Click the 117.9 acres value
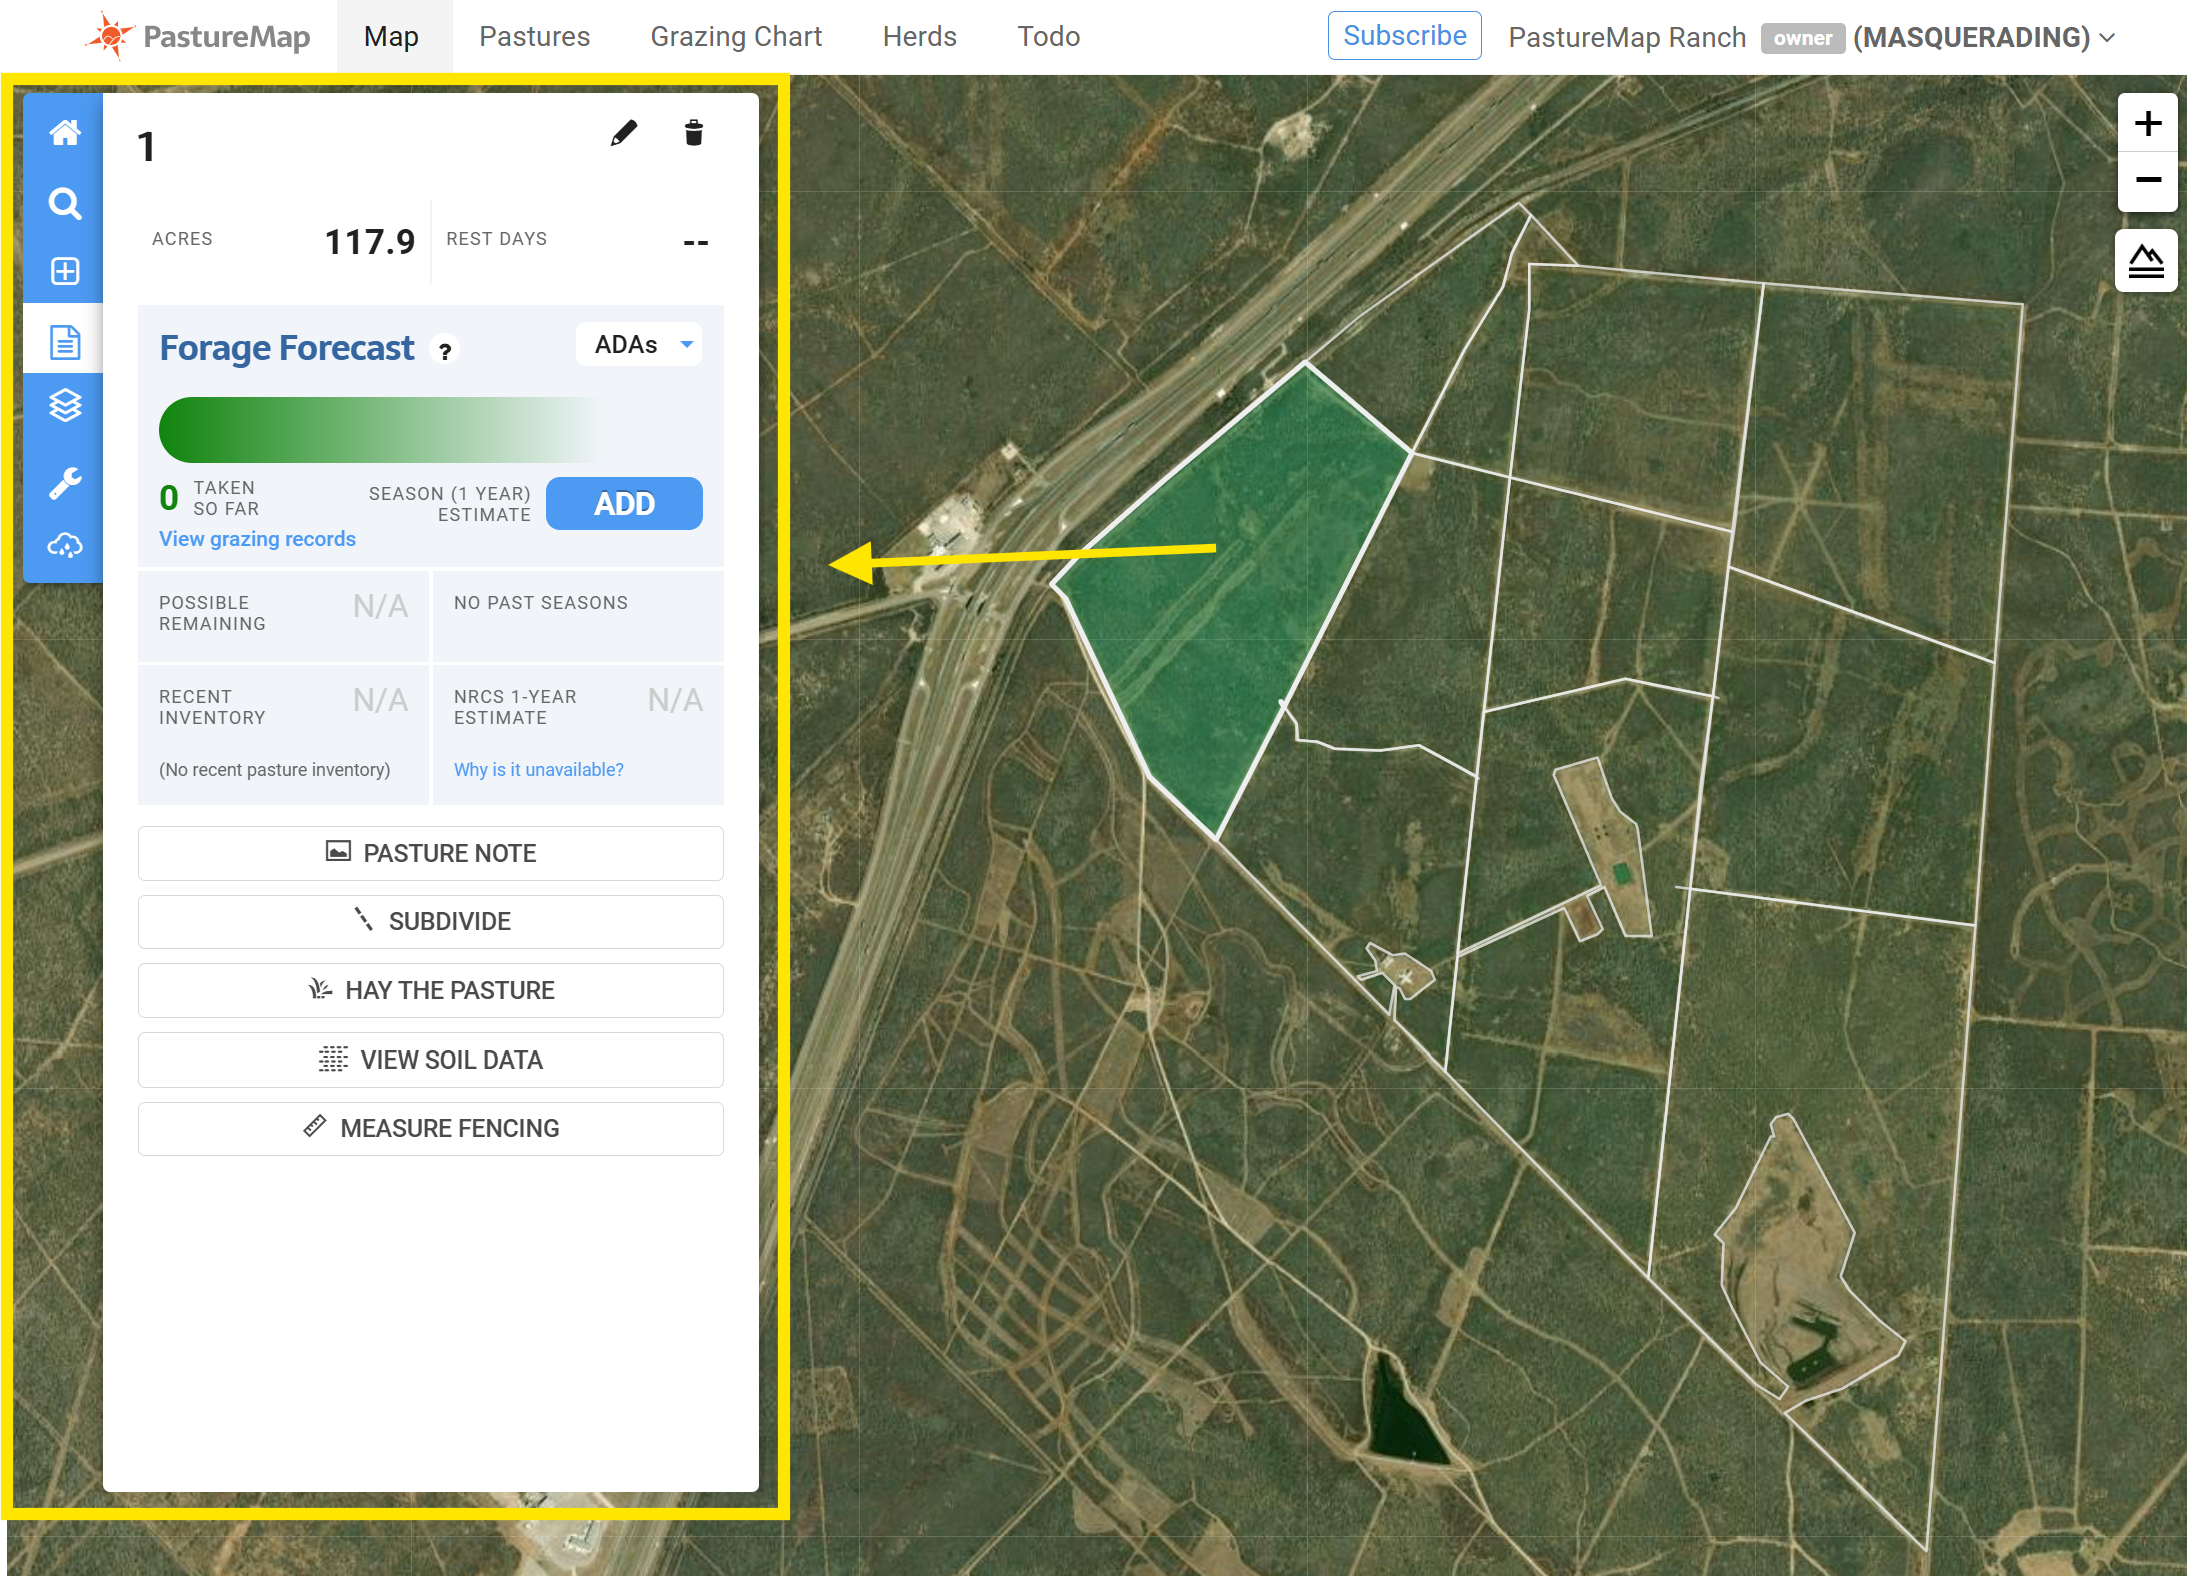 click(369, 242)
